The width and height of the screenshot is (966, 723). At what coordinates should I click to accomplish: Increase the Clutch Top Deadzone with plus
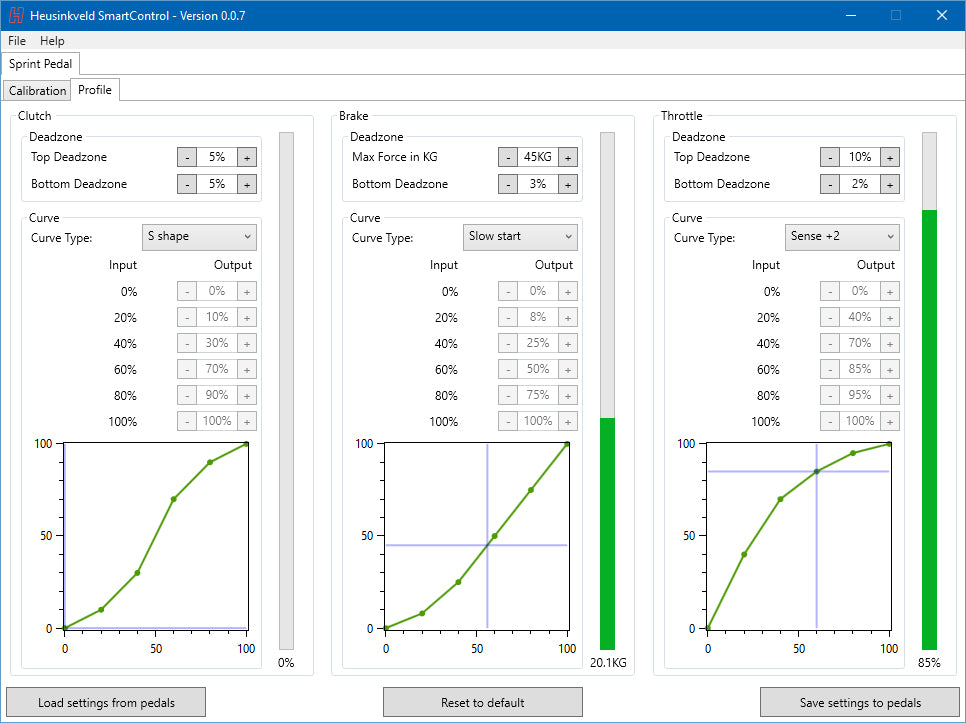coord(246,157)
